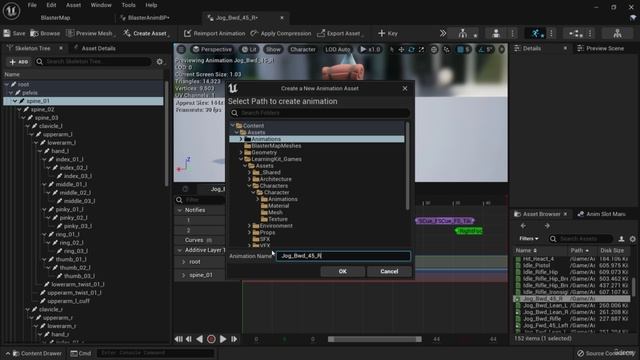Select the scale gizmo tool
Screen dimensions: 640x360
coord(421,49)
